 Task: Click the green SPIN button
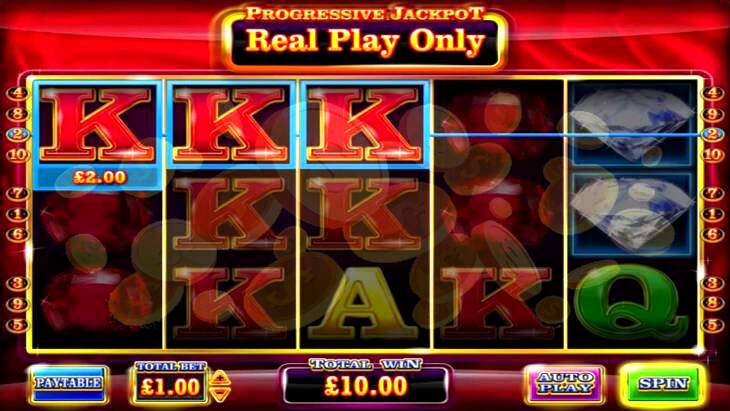pyautogui.click(x=662, y=384)
